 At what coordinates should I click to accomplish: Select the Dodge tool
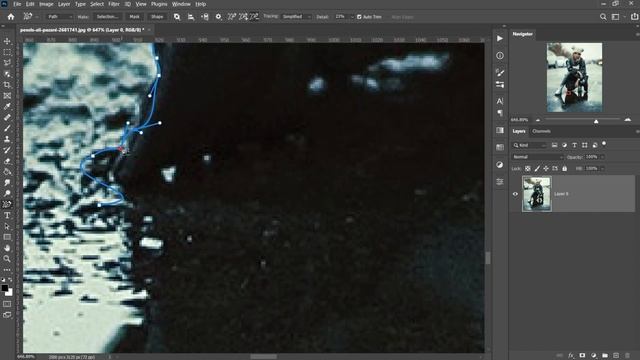[7, 193]
